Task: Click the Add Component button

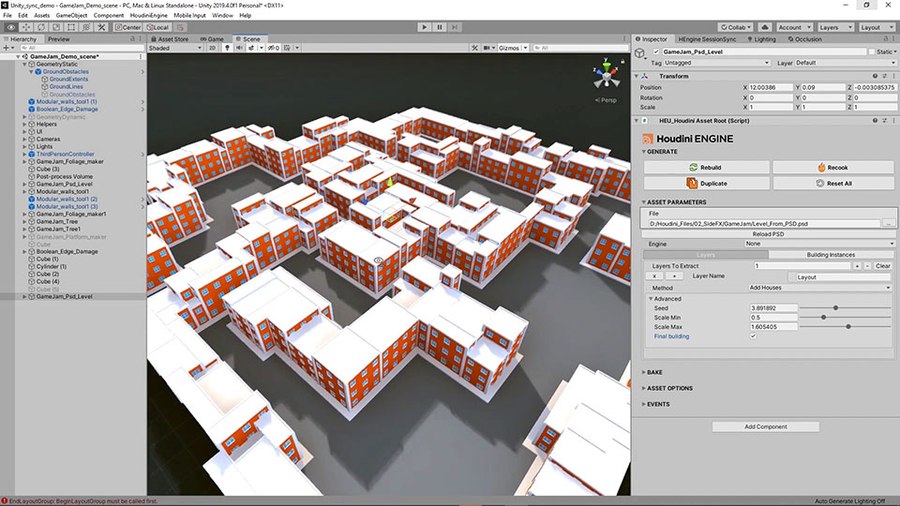Action: (766, 427)
